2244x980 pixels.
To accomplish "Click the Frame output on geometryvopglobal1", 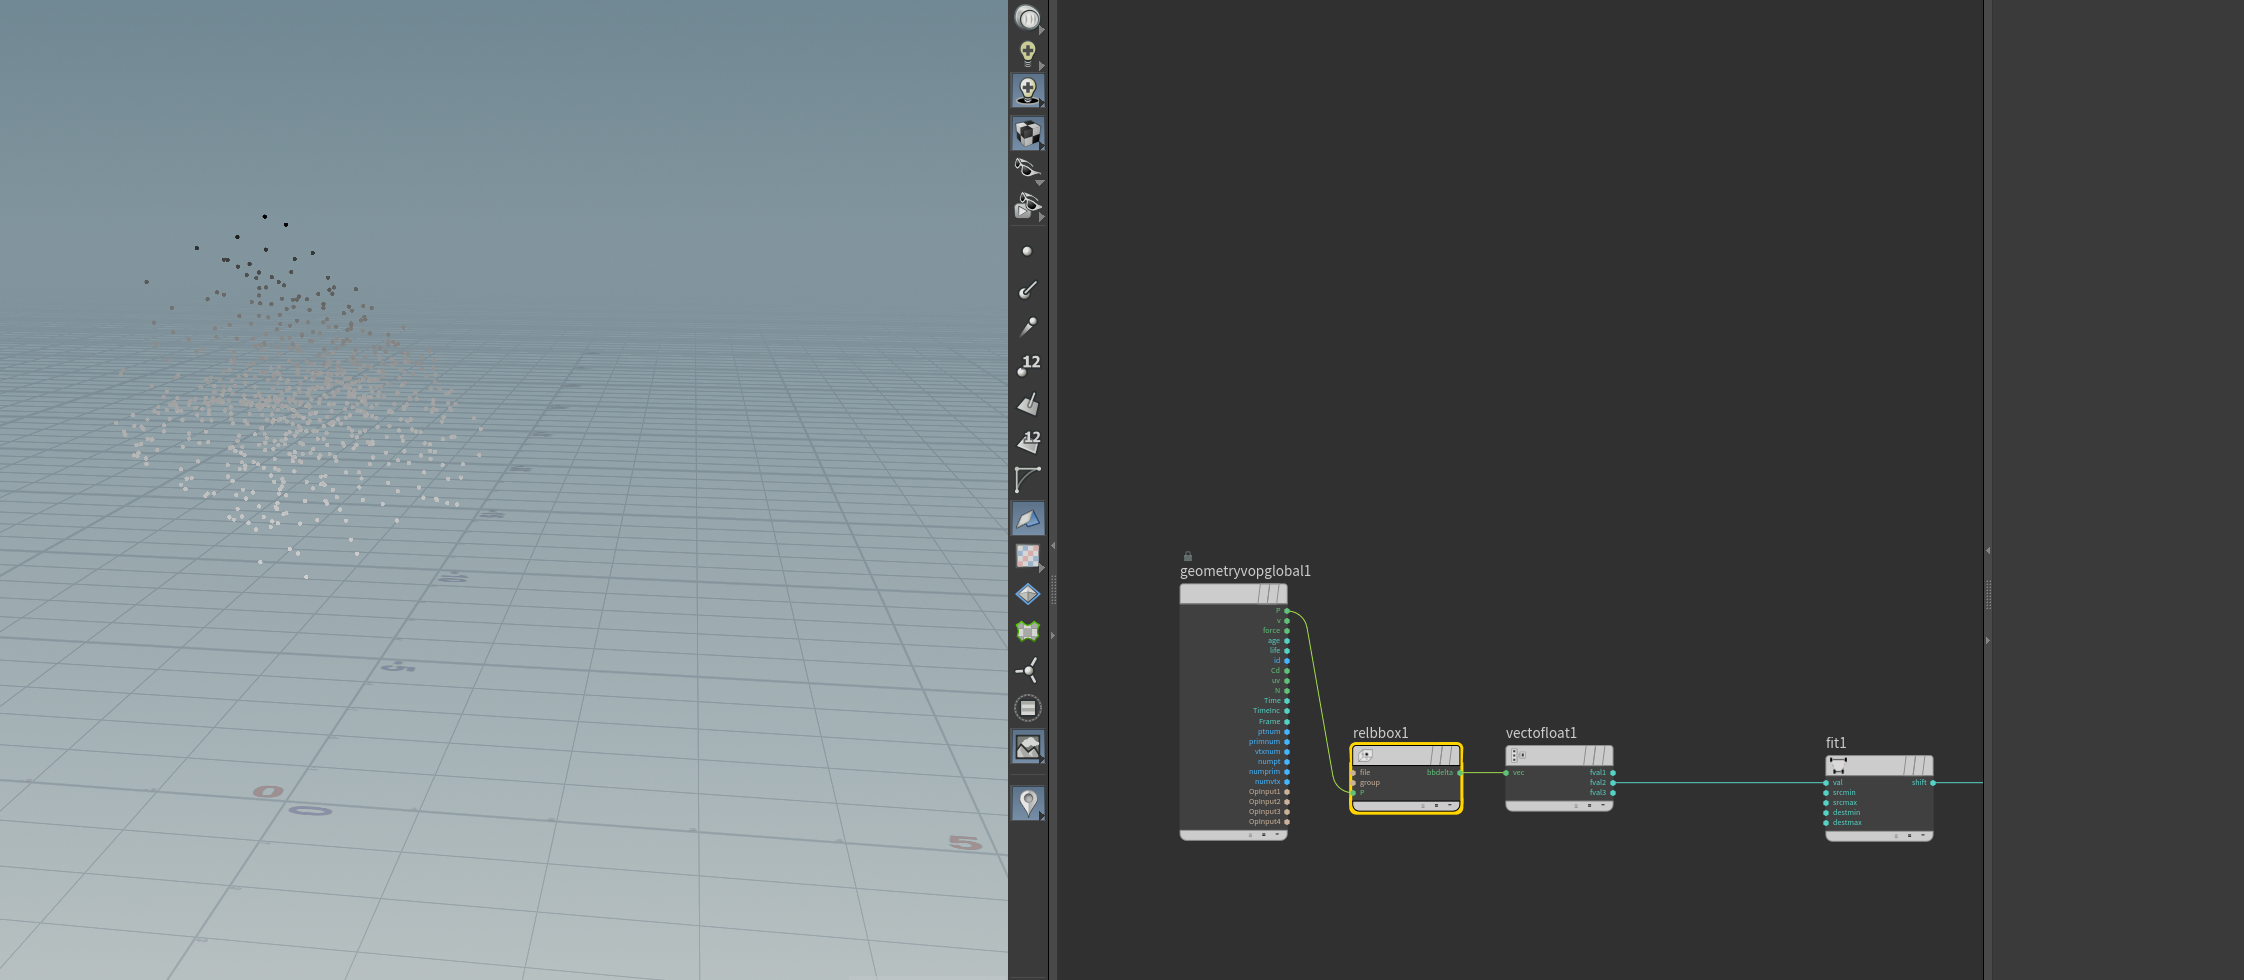I will click(x=1287, y=721).
